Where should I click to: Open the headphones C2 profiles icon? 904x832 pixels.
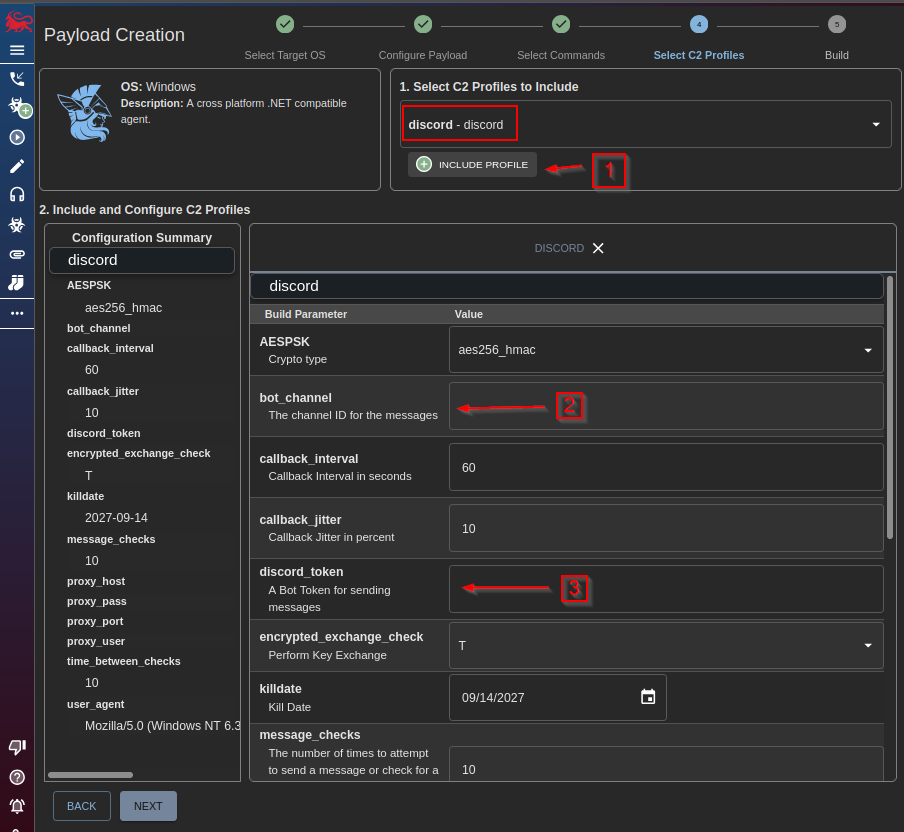pos(17,195)
